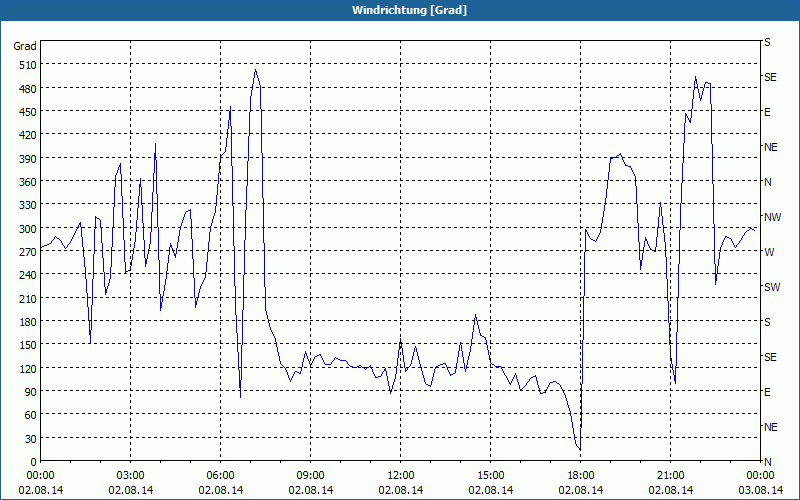Pick the S compass label level with 180
800x500 pixels.
(x=767, y=322)
